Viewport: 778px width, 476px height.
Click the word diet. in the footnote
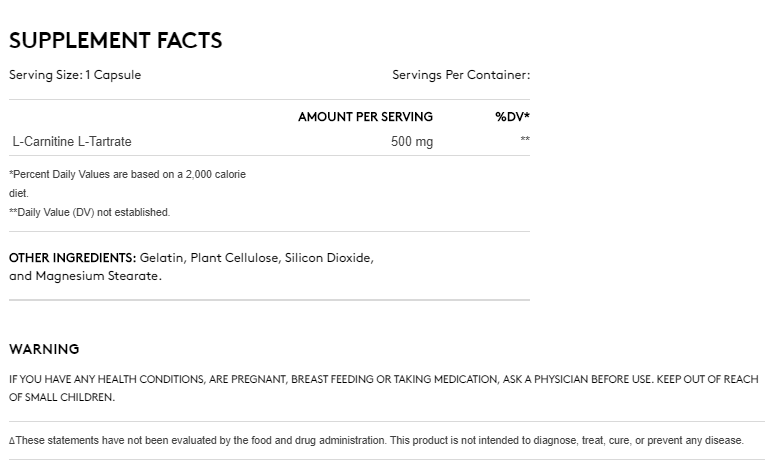pos(19,193)
